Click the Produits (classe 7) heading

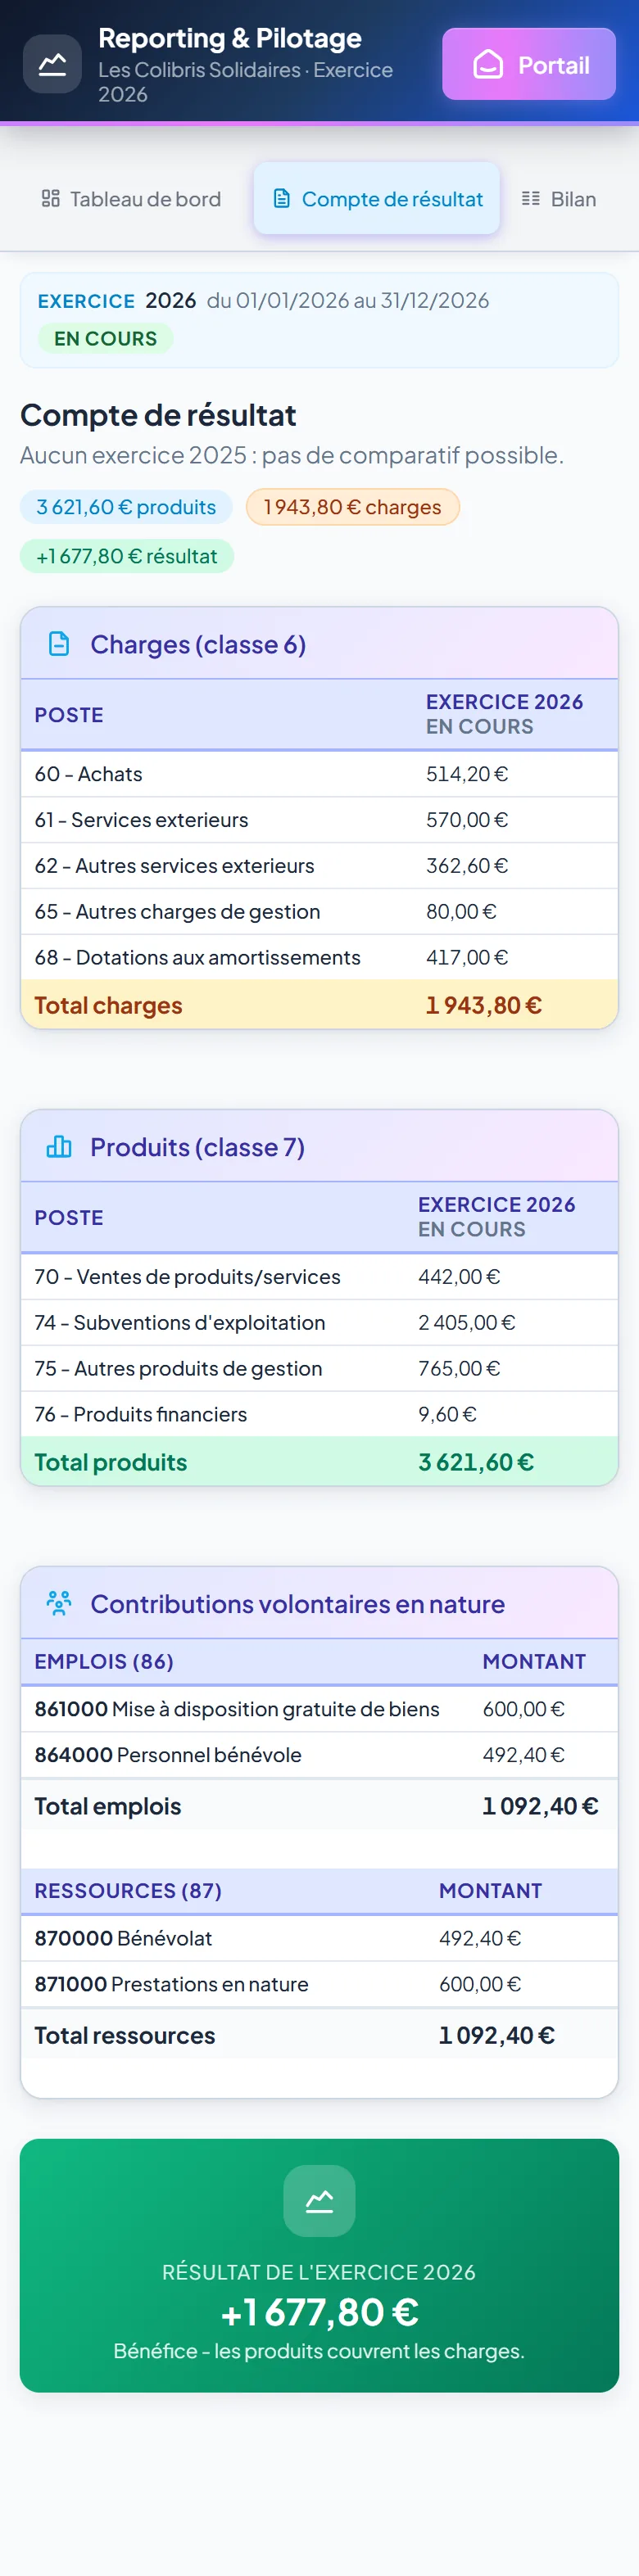pyautogui.click(x=198, y=1148)
